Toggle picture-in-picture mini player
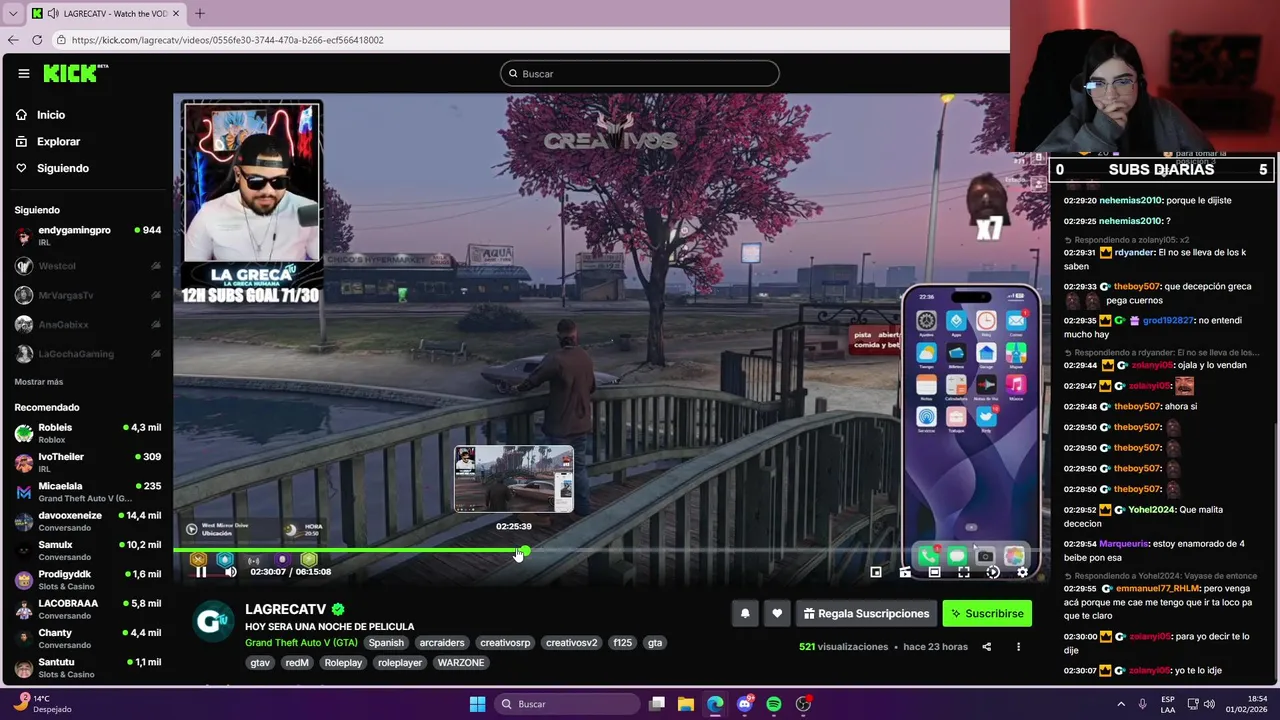1280x720 pixels. 876,572
